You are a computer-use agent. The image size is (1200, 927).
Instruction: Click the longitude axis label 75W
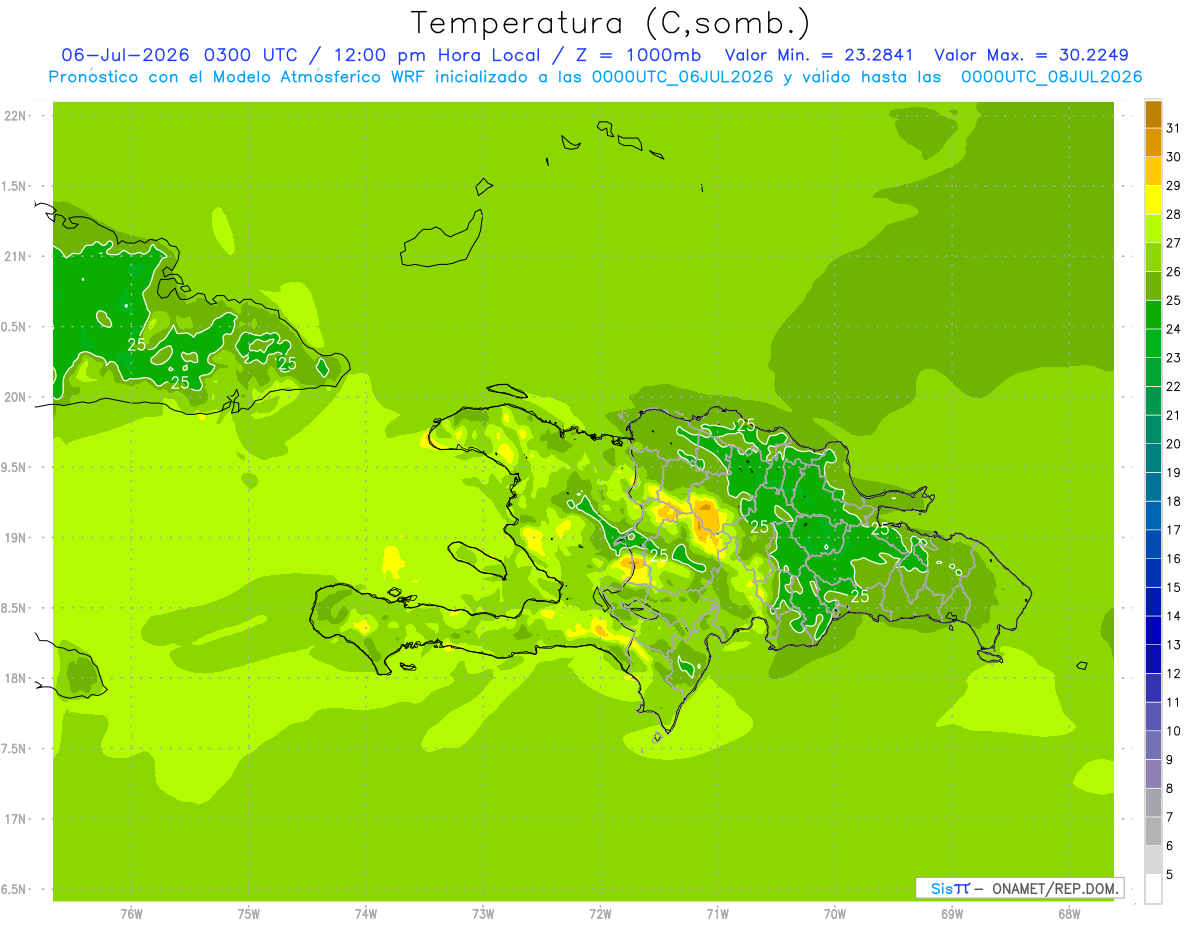(x=249, y=914)
